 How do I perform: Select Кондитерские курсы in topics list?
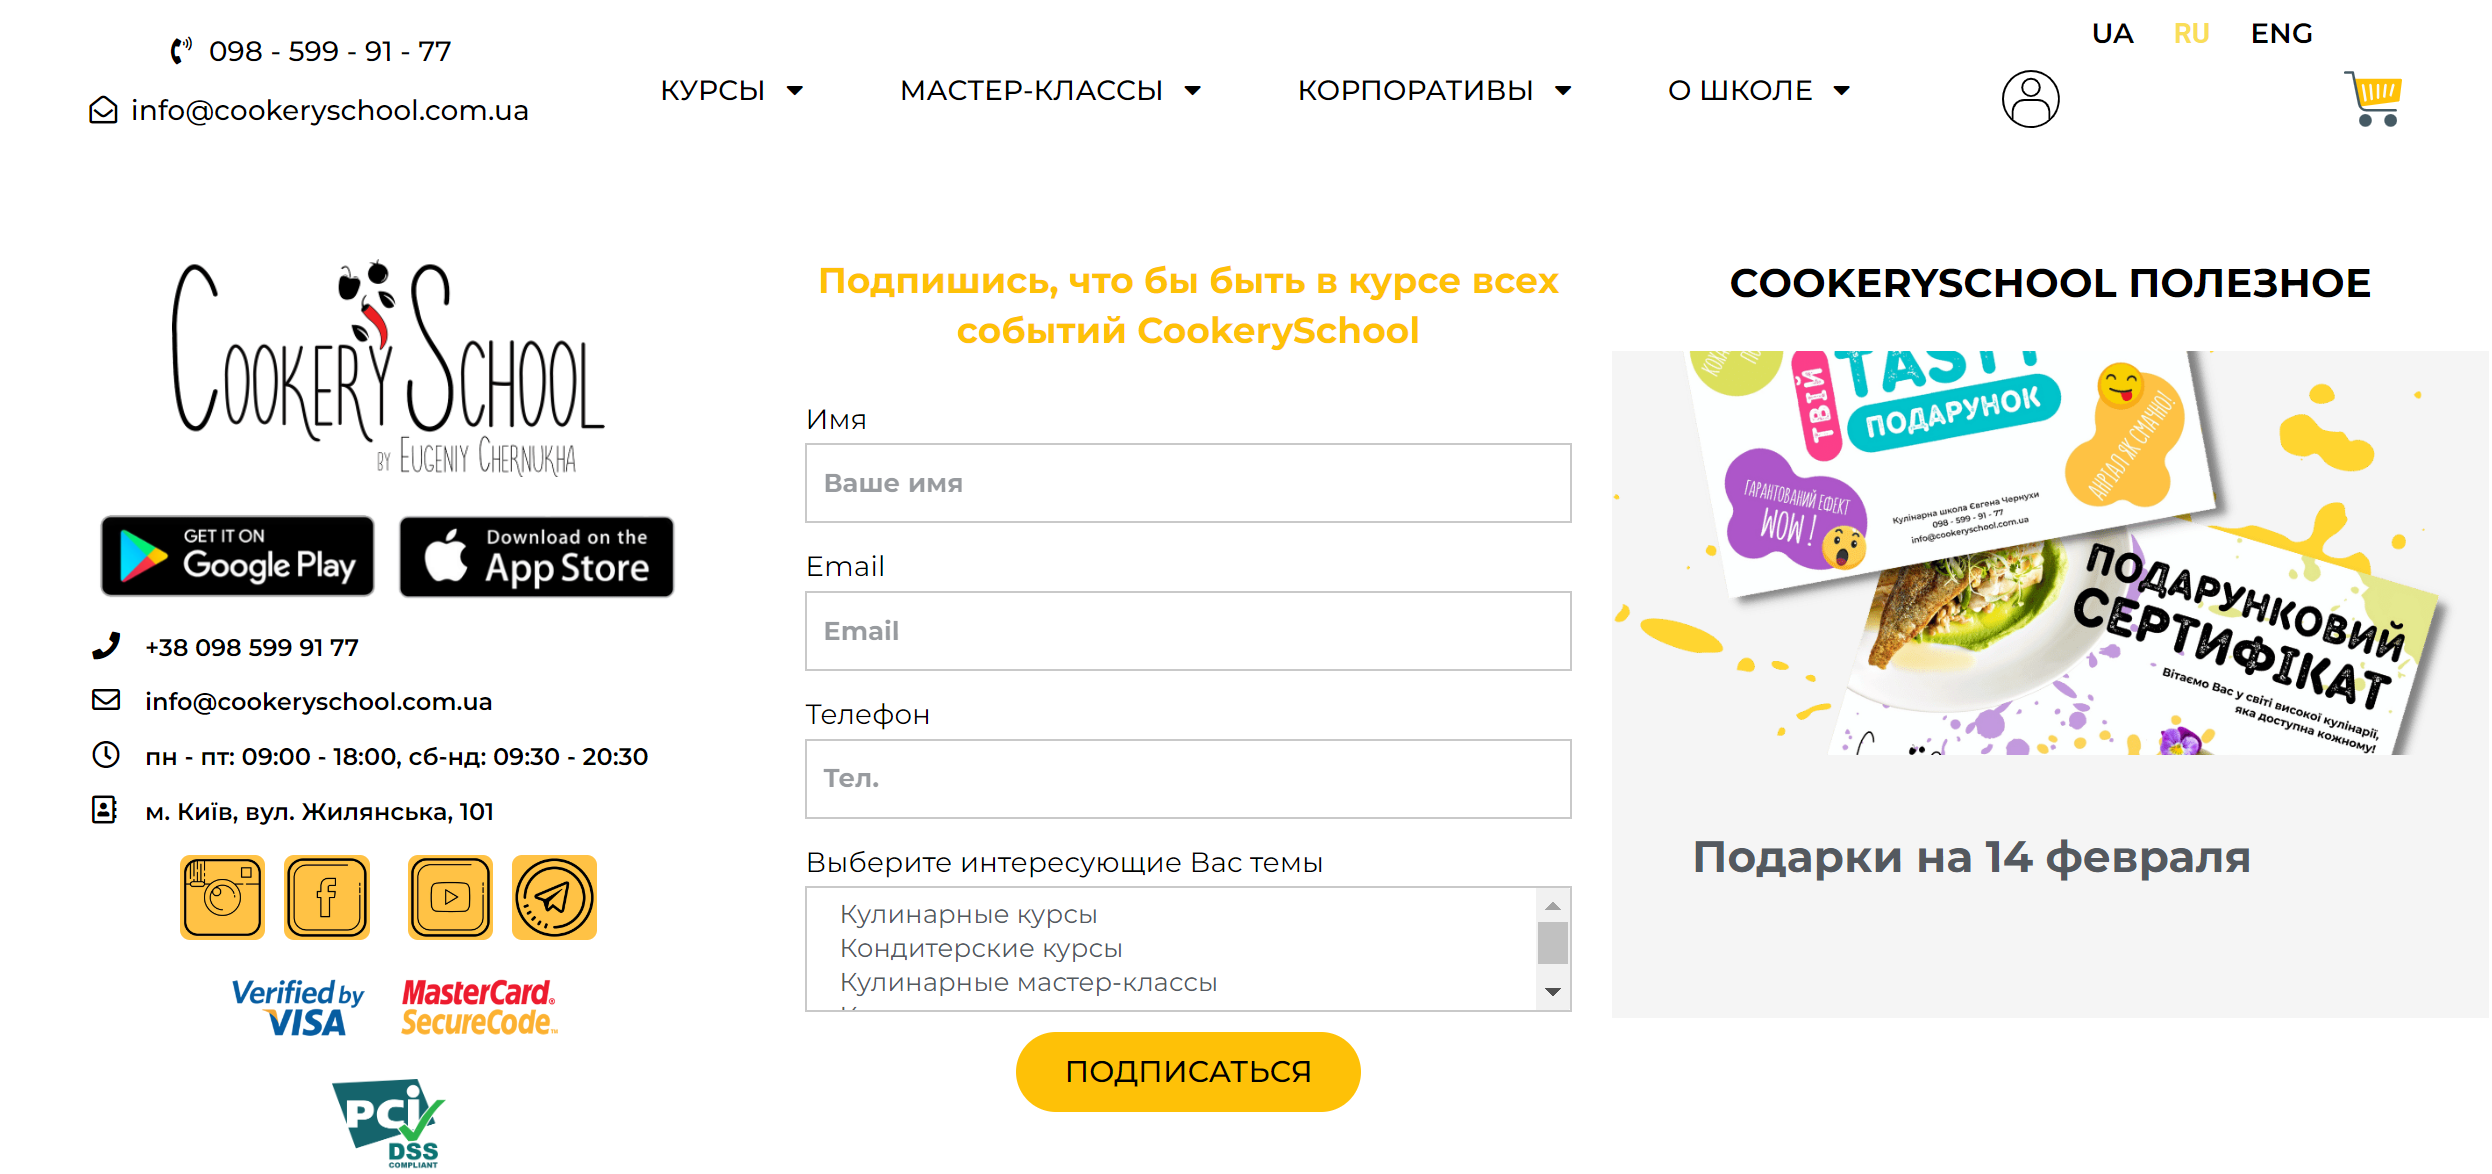981,948
